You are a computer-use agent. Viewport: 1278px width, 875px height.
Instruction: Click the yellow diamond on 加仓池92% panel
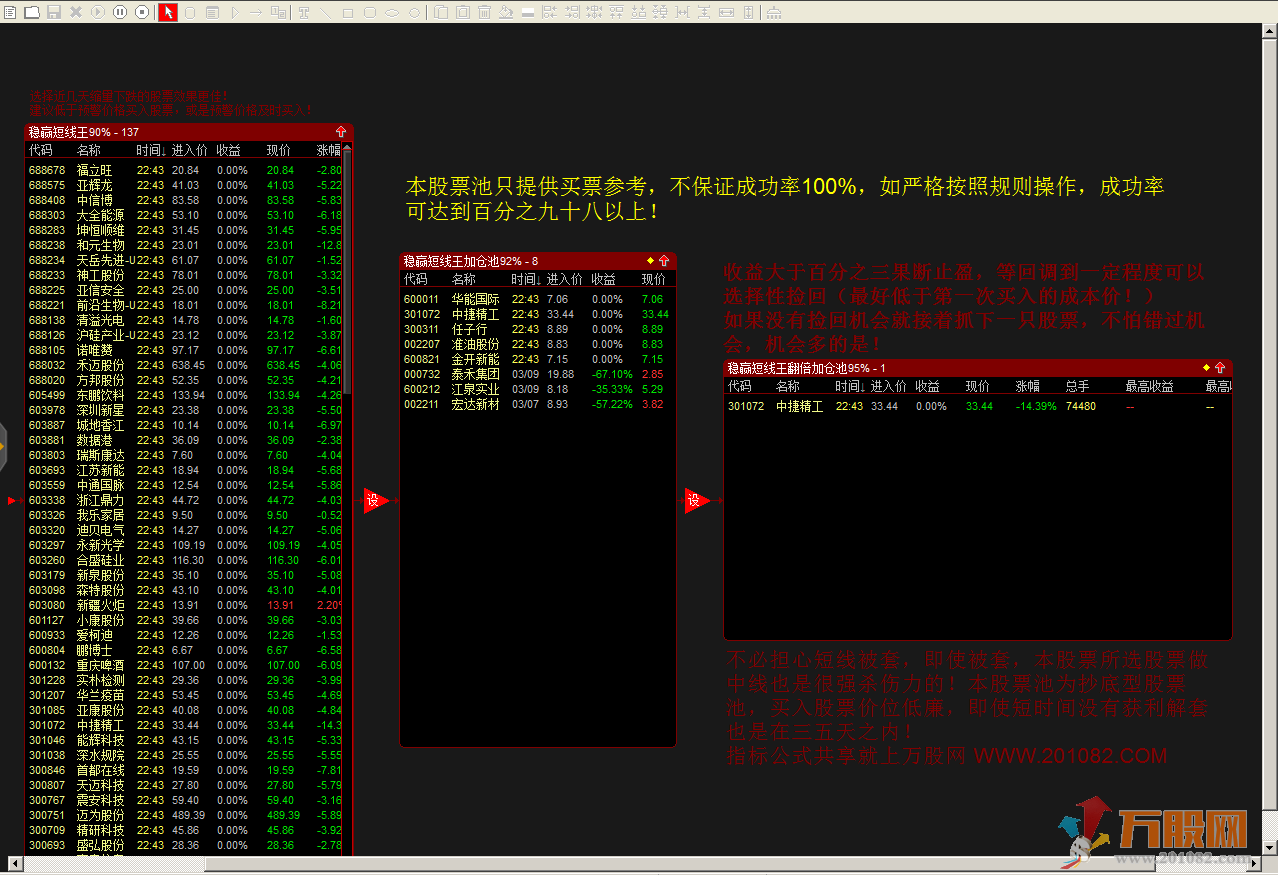pyautogui.click(x=650, y=260)
